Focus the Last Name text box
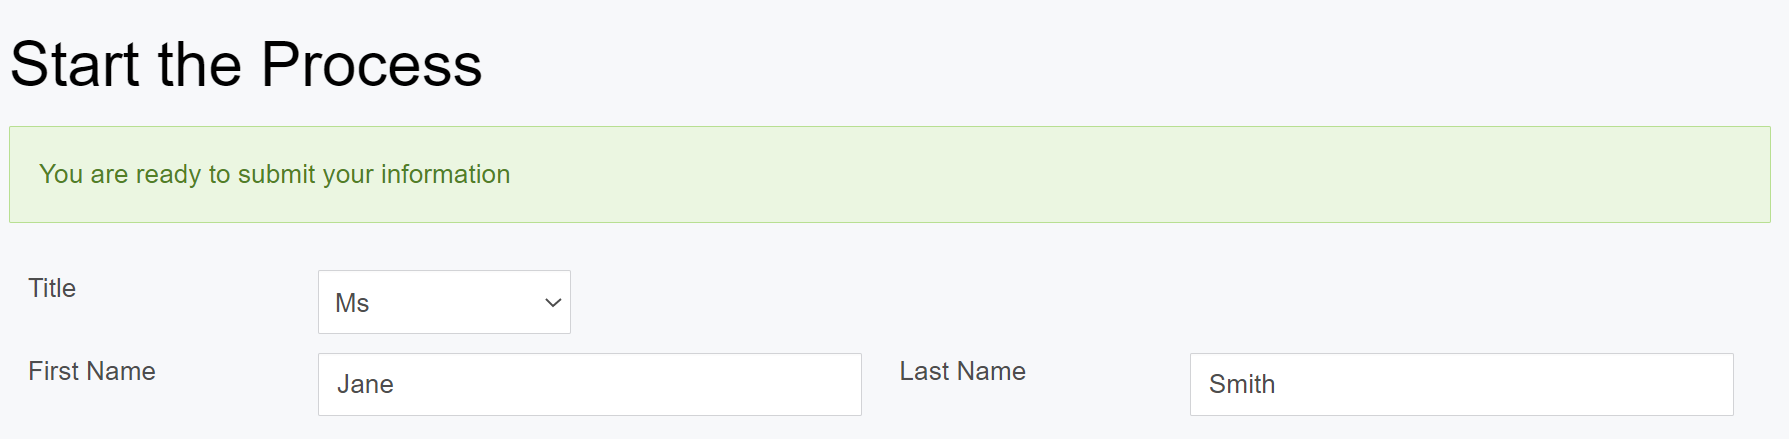Viewport: 1789px width, 439px height. coord(1460,384)
